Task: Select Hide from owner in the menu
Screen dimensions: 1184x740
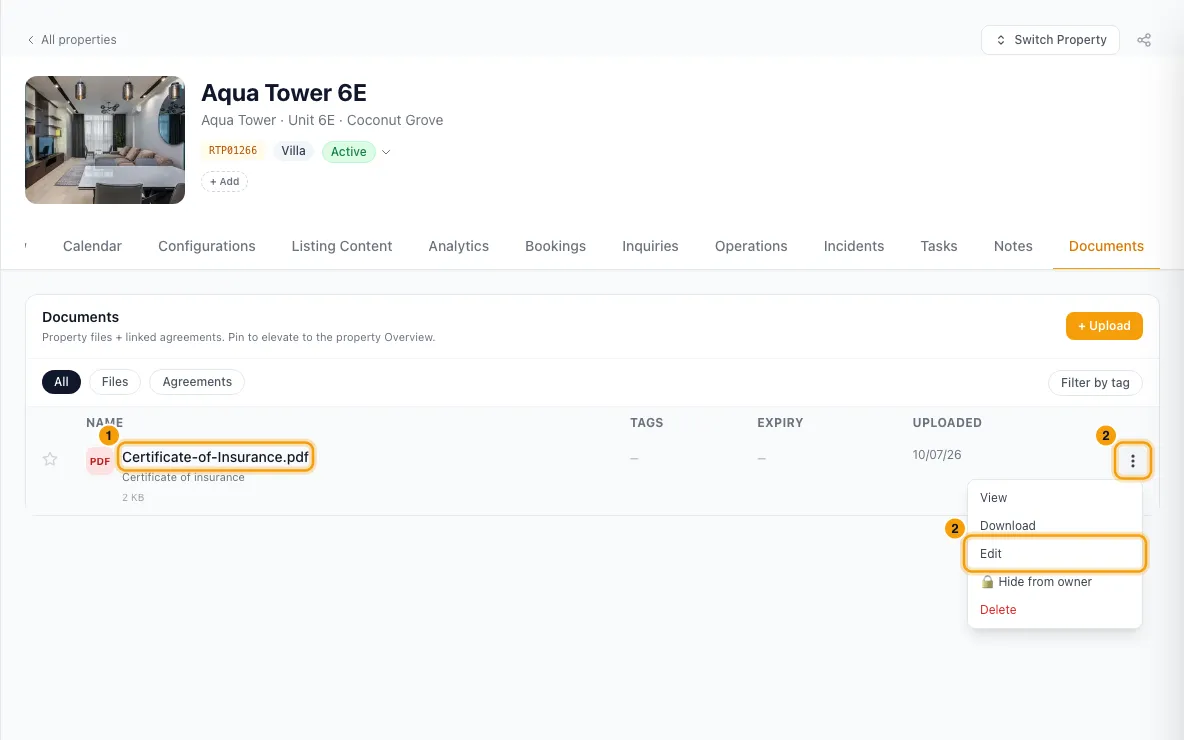Action: (1054, 581)
